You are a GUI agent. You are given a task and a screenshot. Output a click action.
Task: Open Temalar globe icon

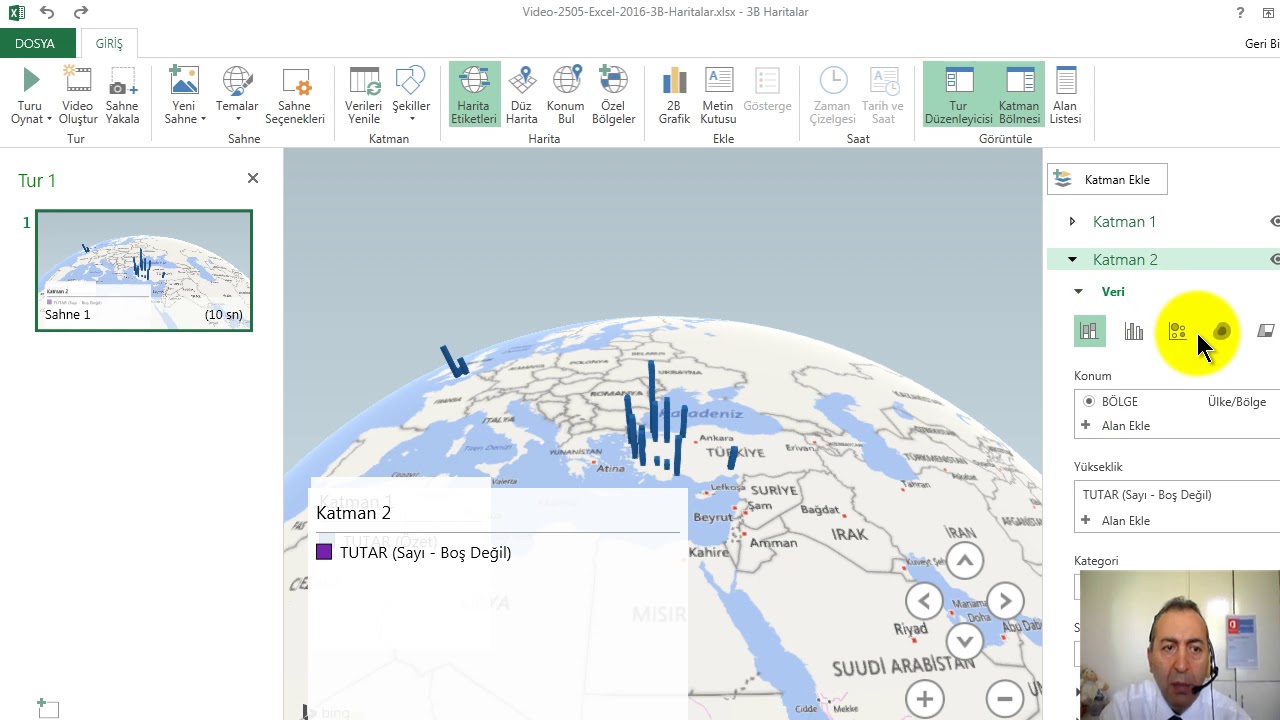(x=237, y=80)
